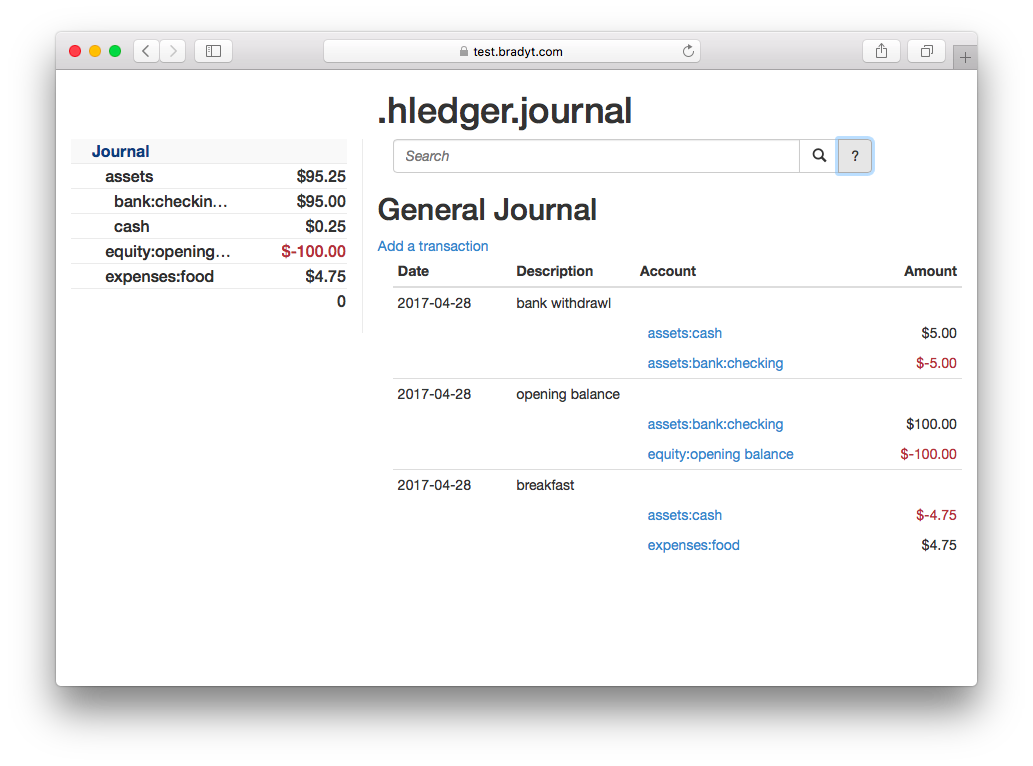This screenshot has width=1033, height=766.
Task: Click the breakfast description
Action: pos(545,485)
